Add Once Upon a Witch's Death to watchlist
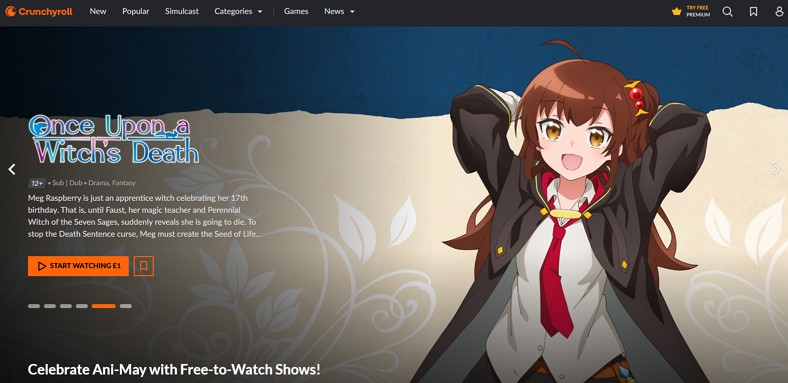 tap(144, 266)
